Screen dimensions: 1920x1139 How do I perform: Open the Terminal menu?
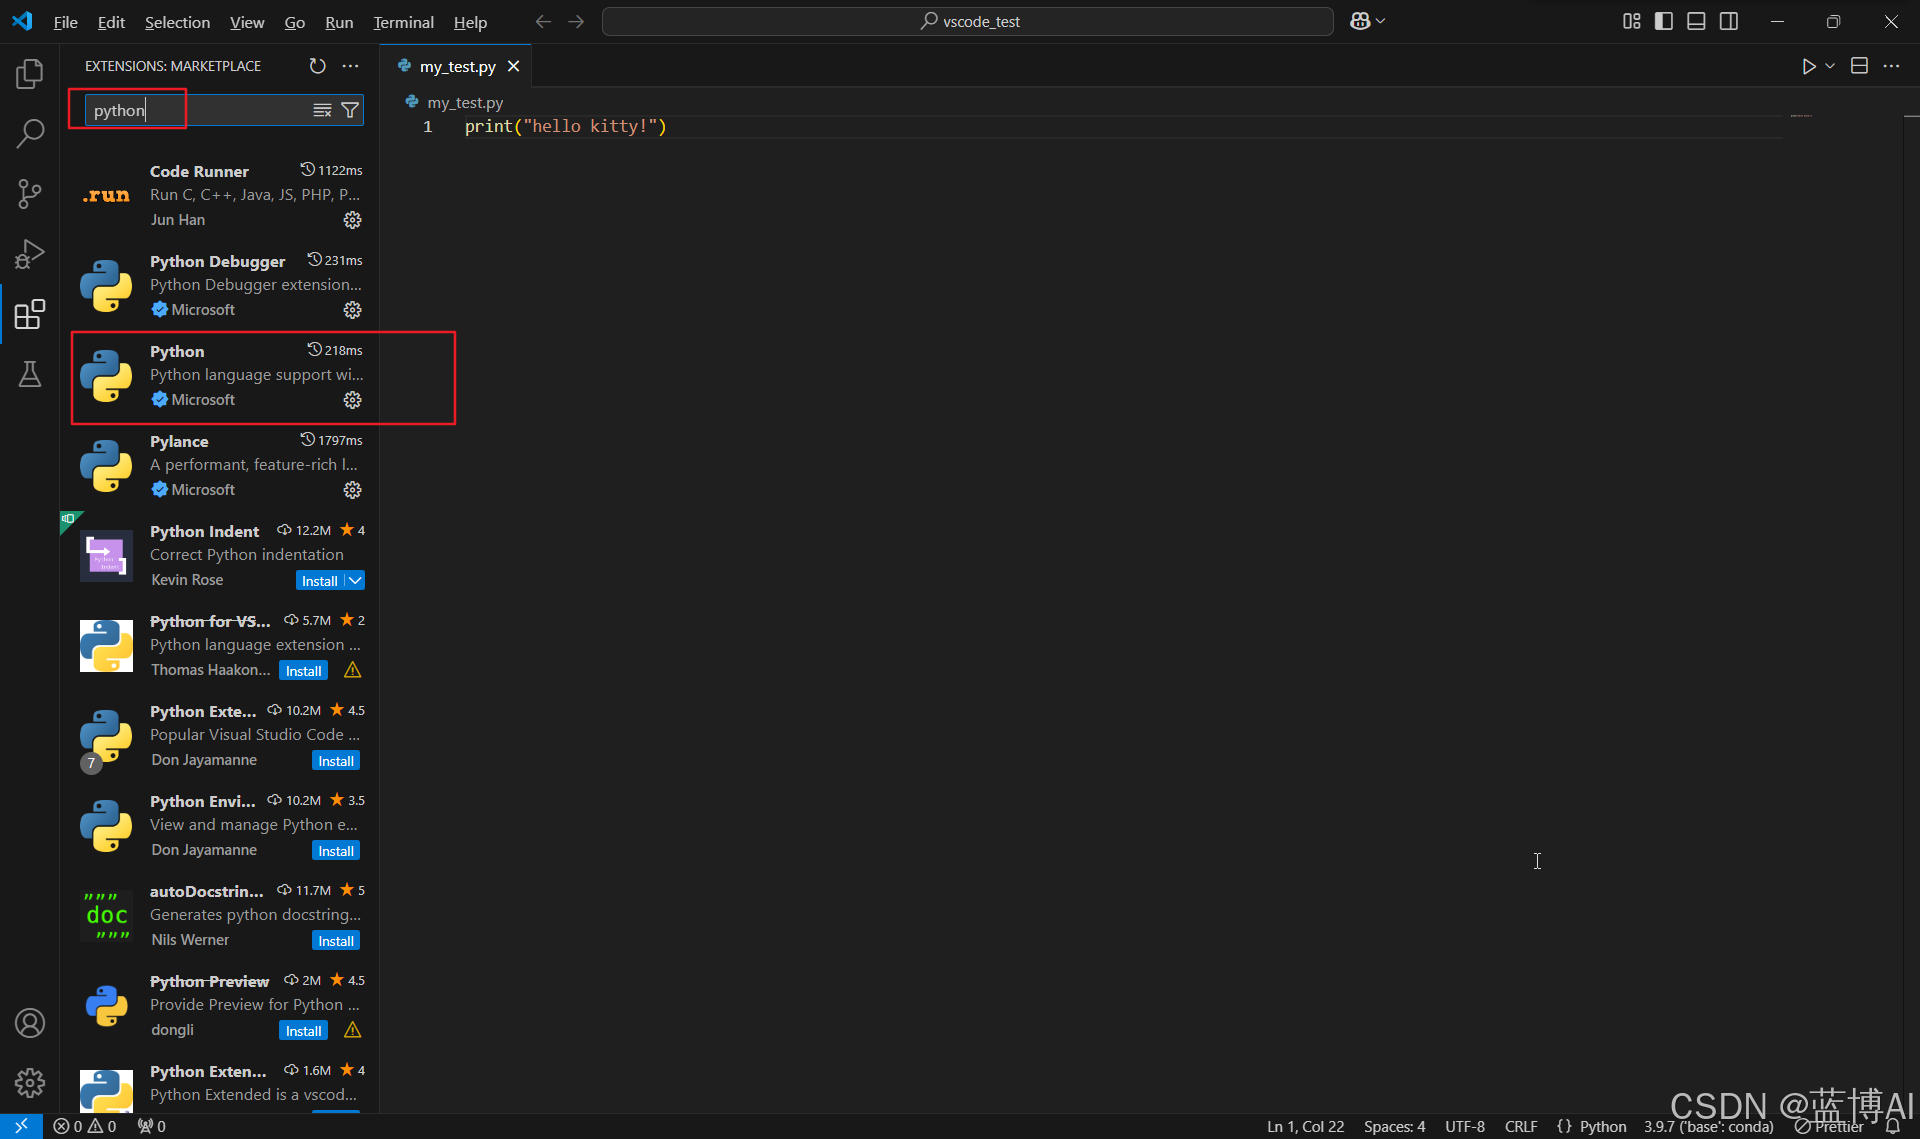pos(403,22)
